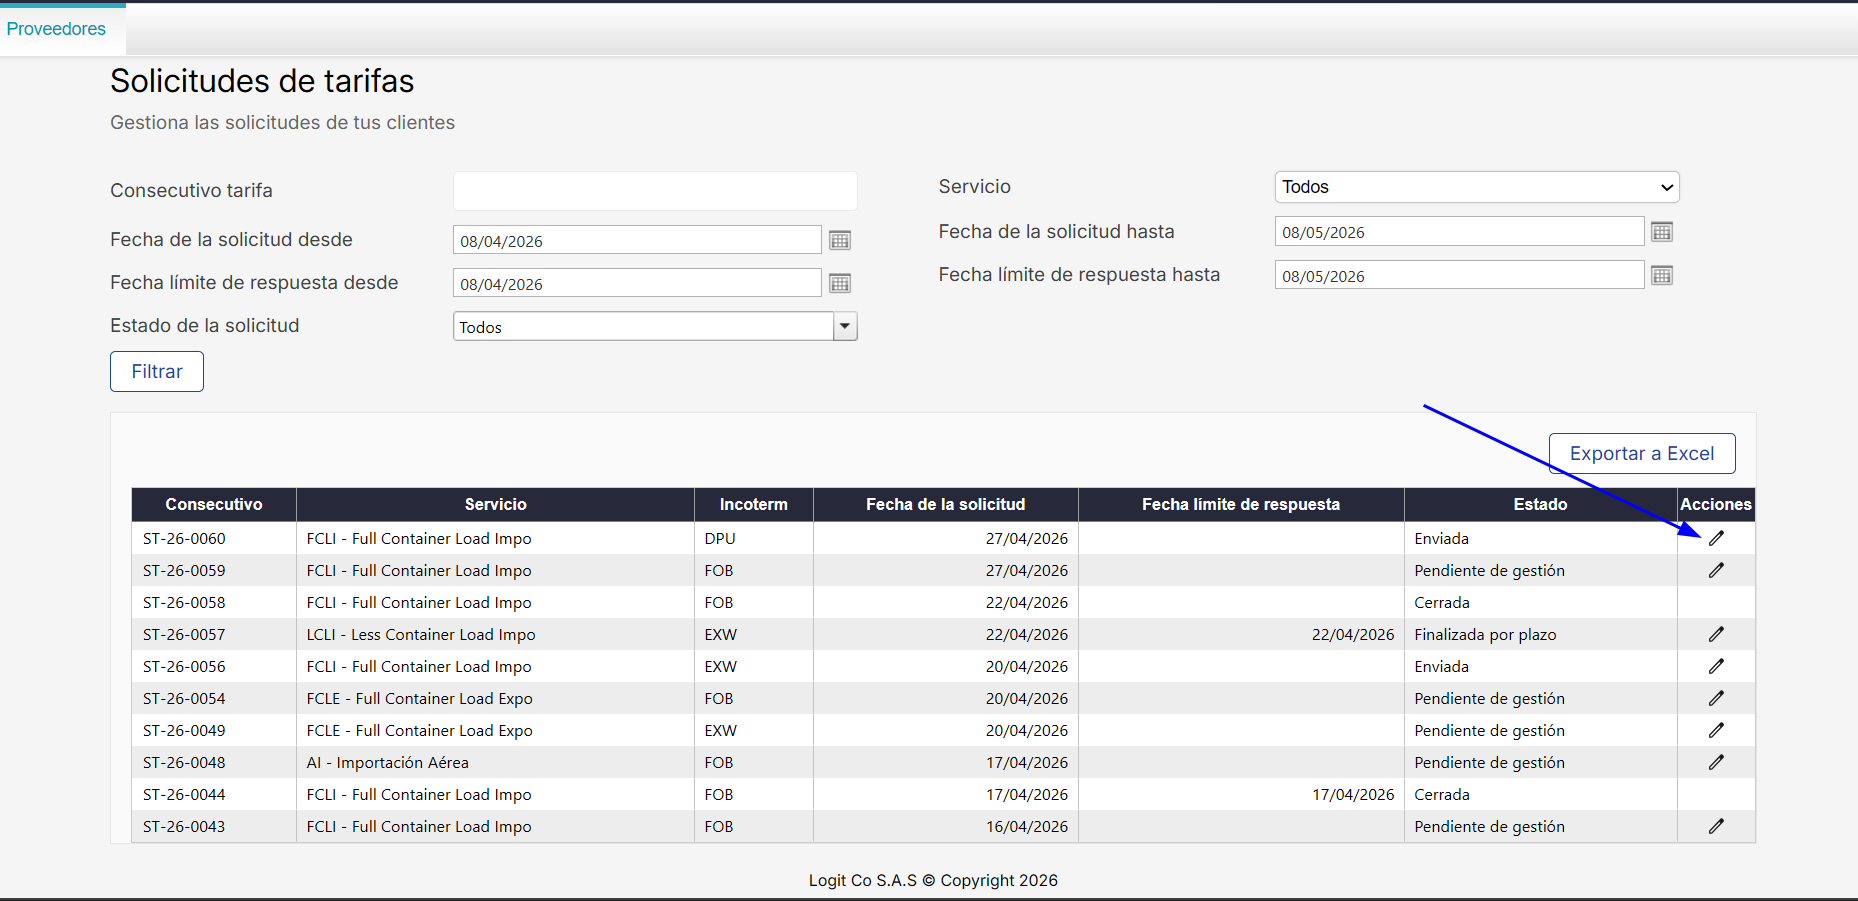Screen dimensions: 1858x901
Task: Click the Acciones column header
Action: tap(1716, 504)
